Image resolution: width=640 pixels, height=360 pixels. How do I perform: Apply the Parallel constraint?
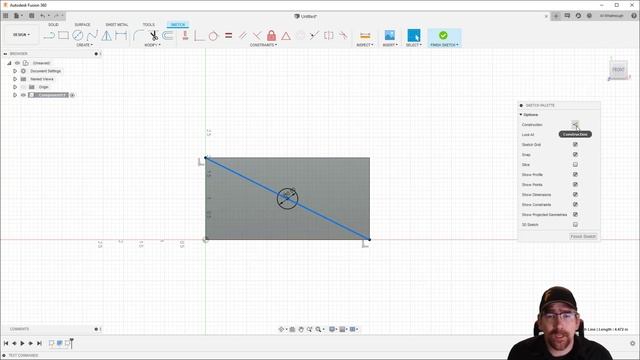[x=243, y=36]
